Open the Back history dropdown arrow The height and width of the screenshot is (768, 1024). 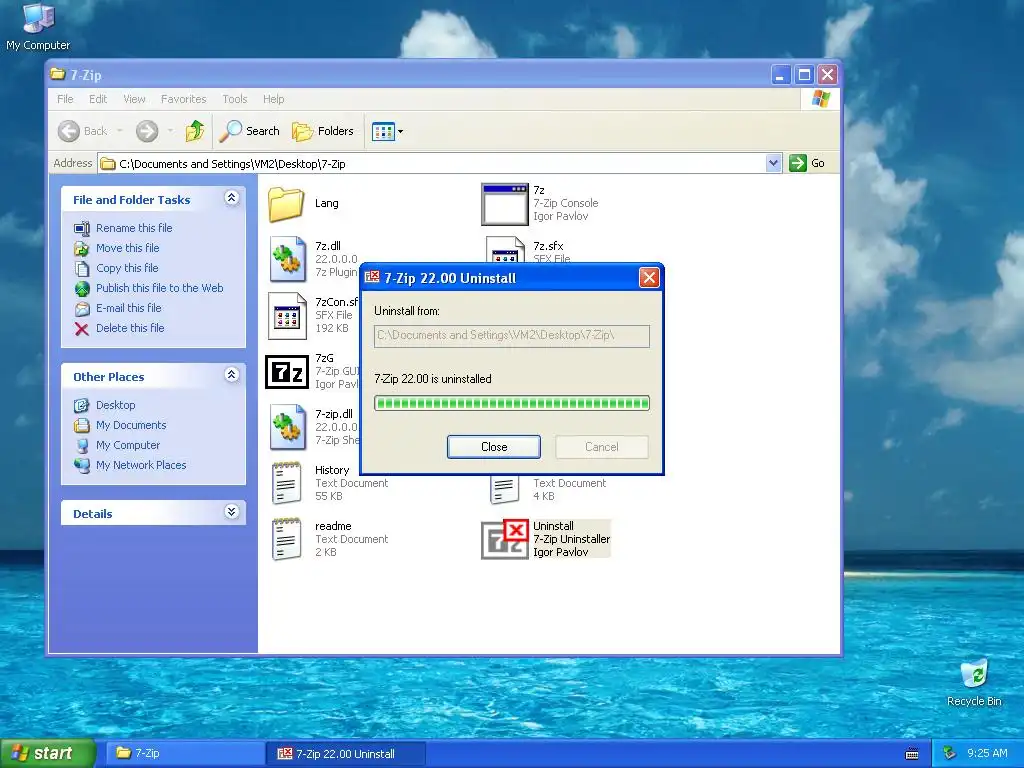[120, 131]
